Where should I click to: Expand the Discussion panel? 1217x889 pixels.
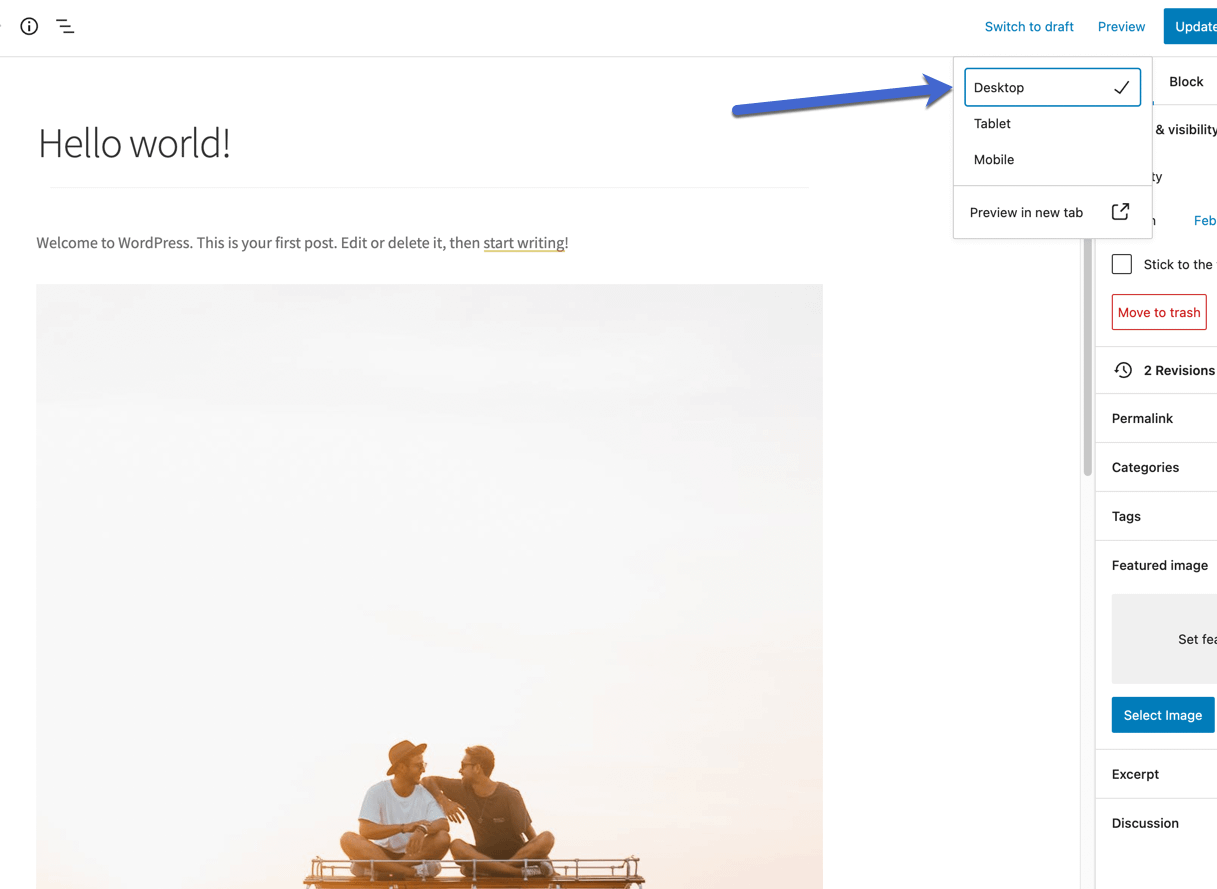[1145, 823]
